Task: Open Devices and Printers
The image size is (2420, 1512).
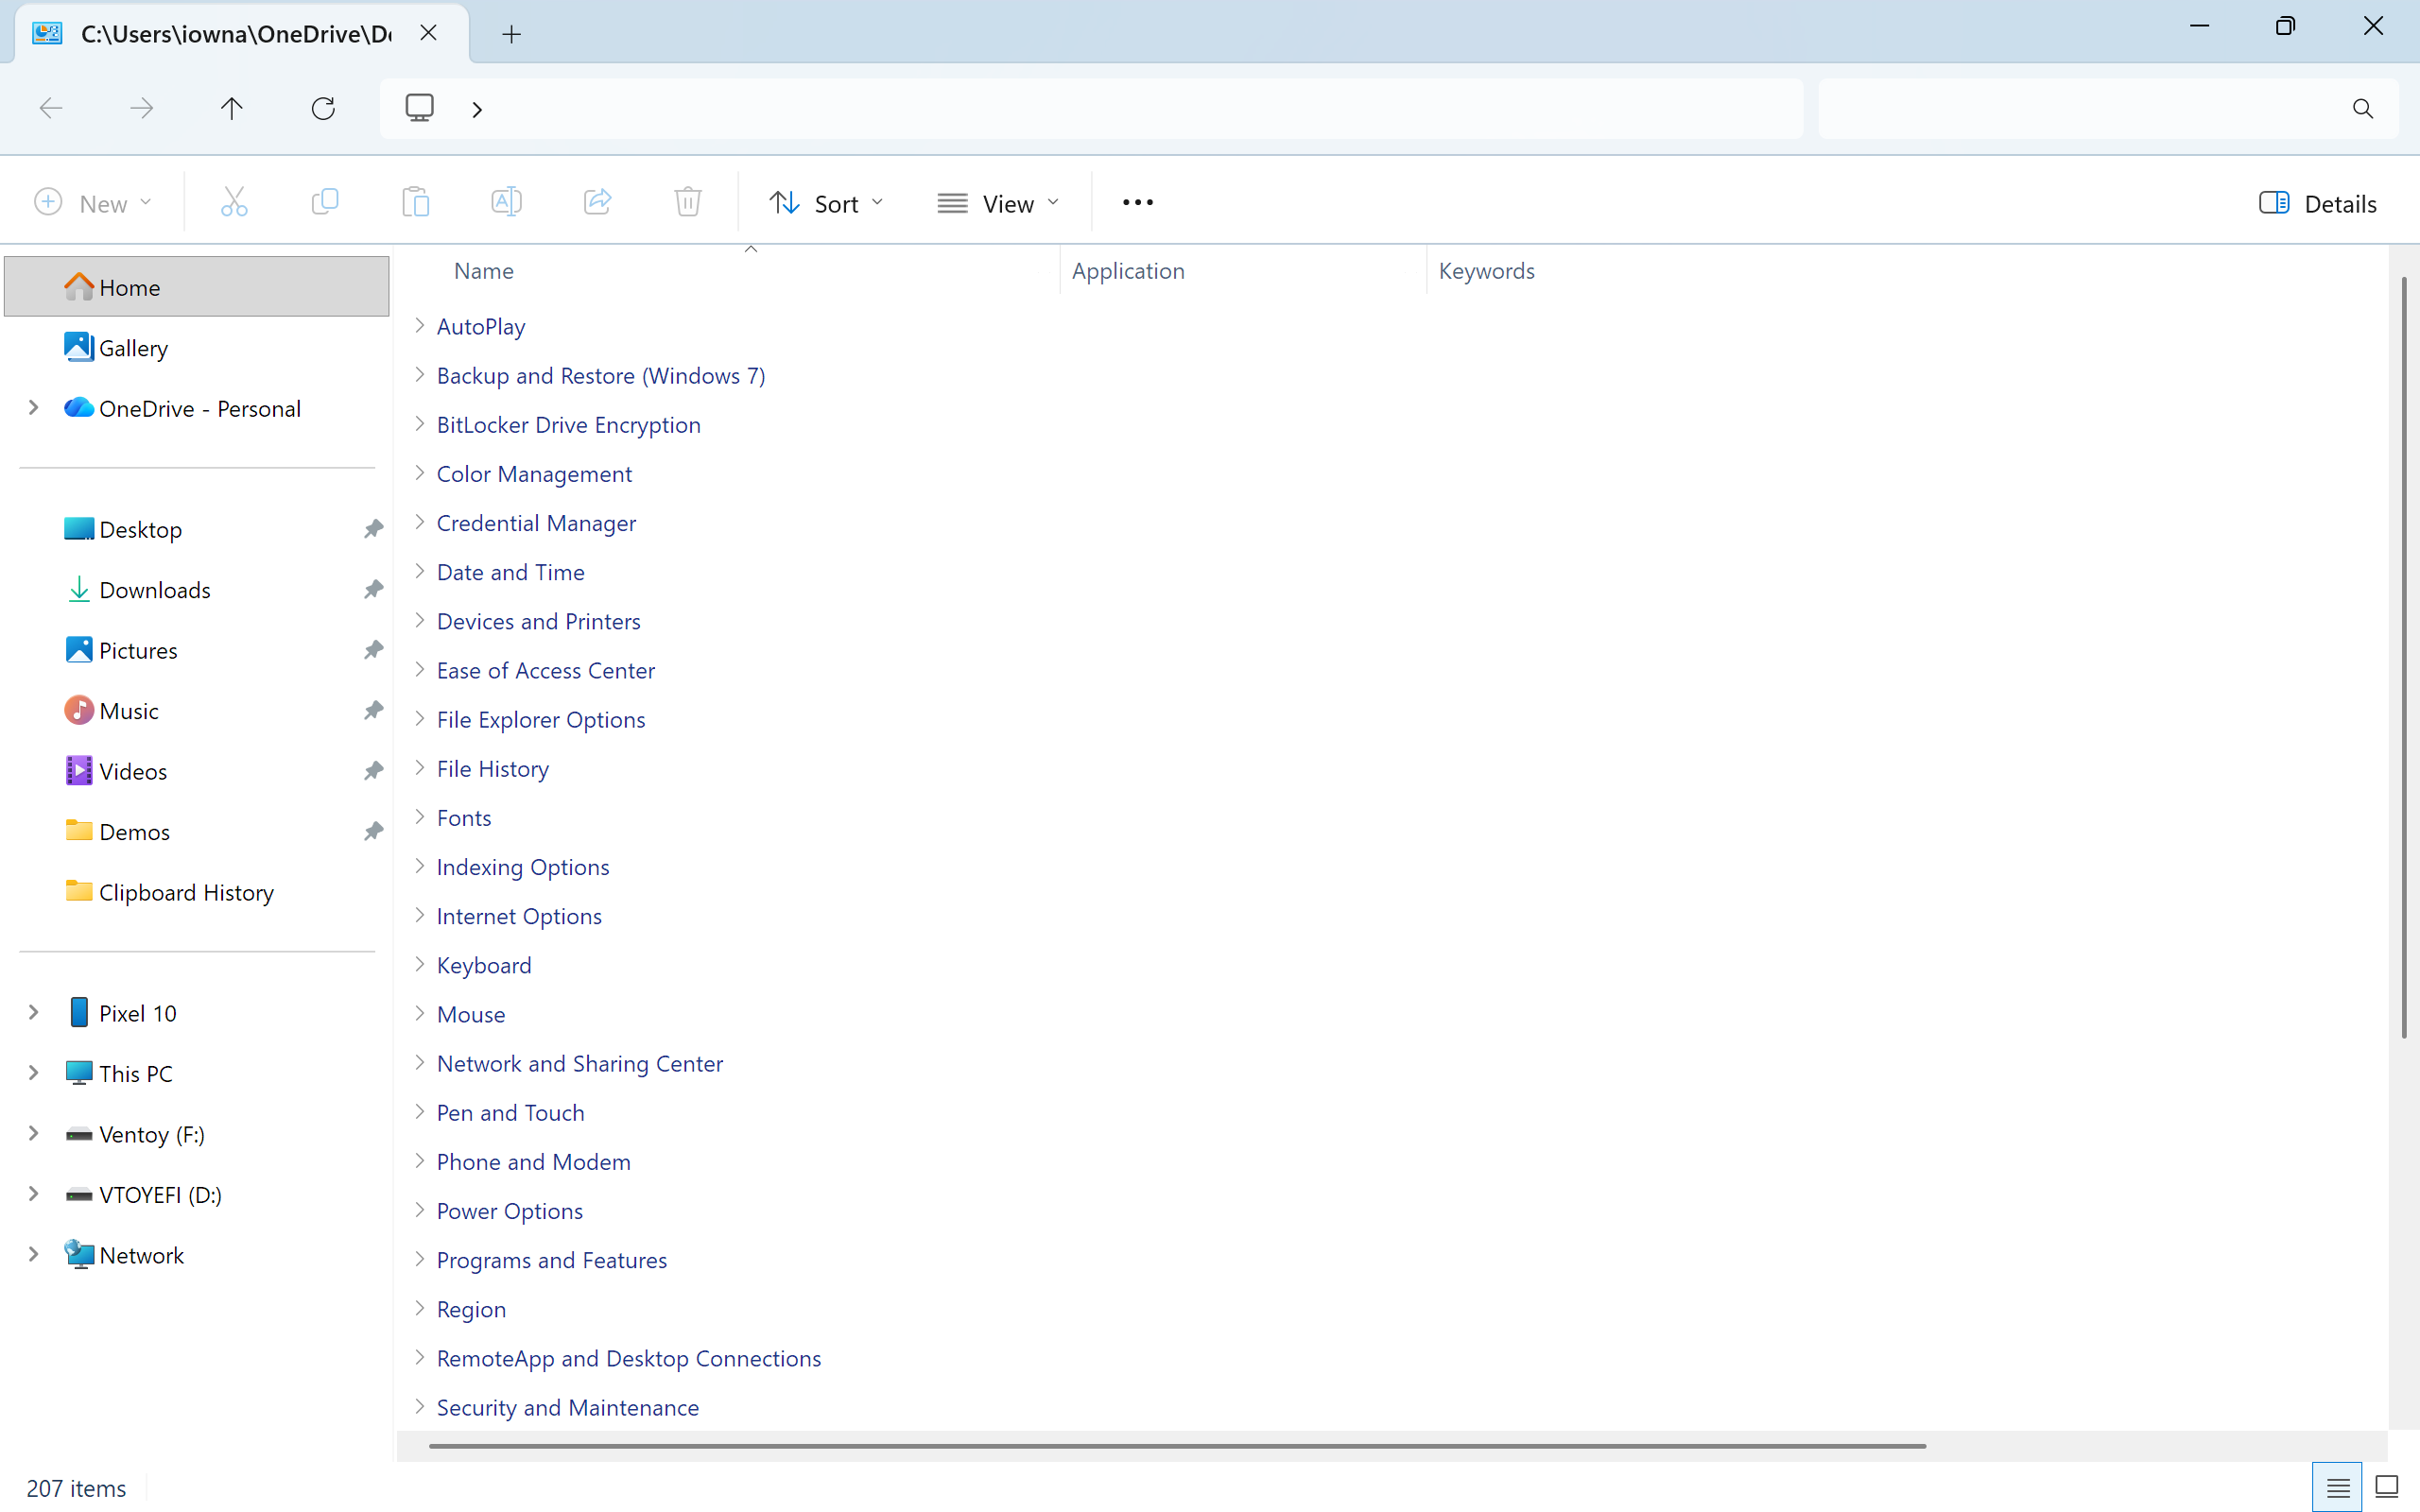Action: (538, 621)
